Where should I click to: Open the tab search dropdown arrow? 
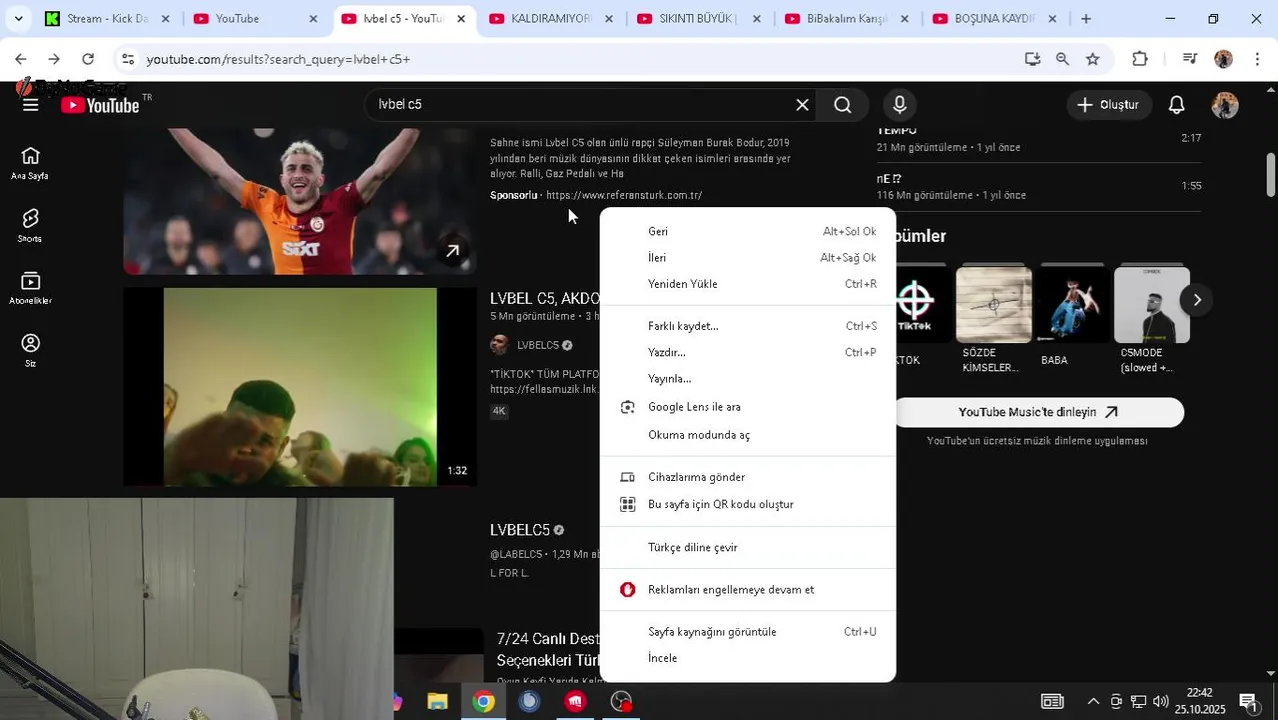click(18, 18)
